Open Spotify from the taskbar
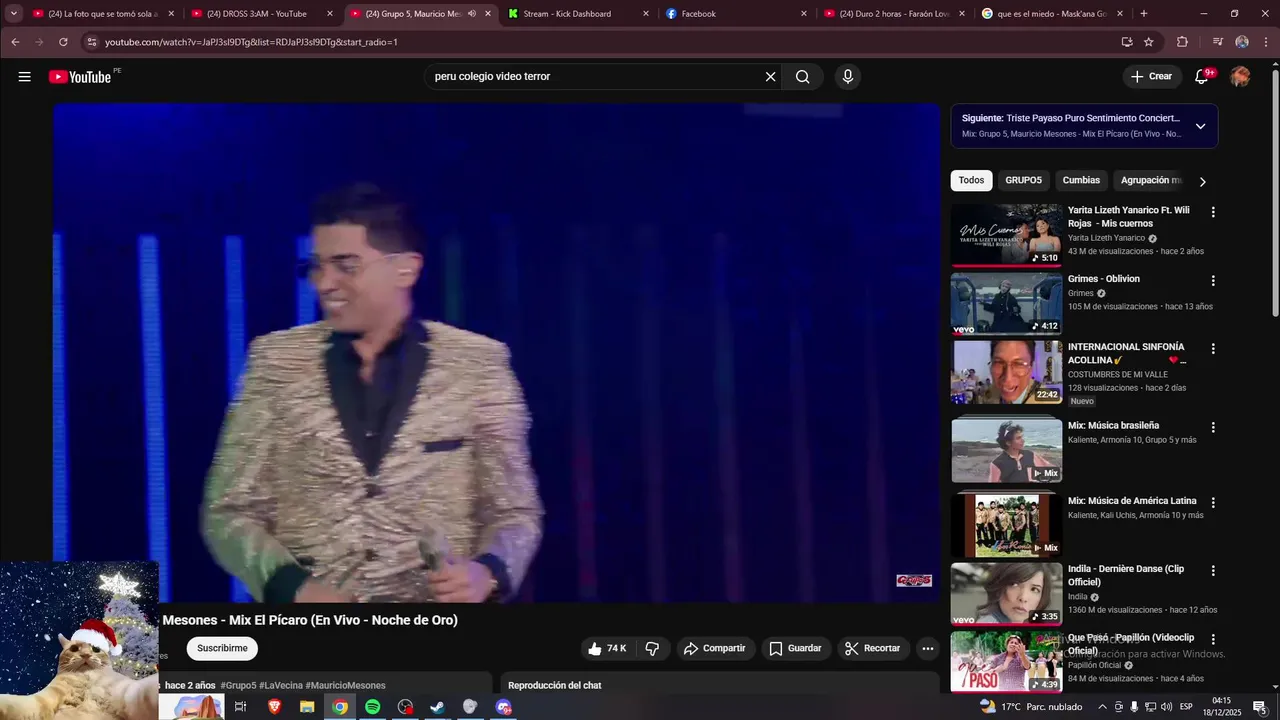Image resolution: width=1280 pixels, height=720 pixels. pos(372,707)
